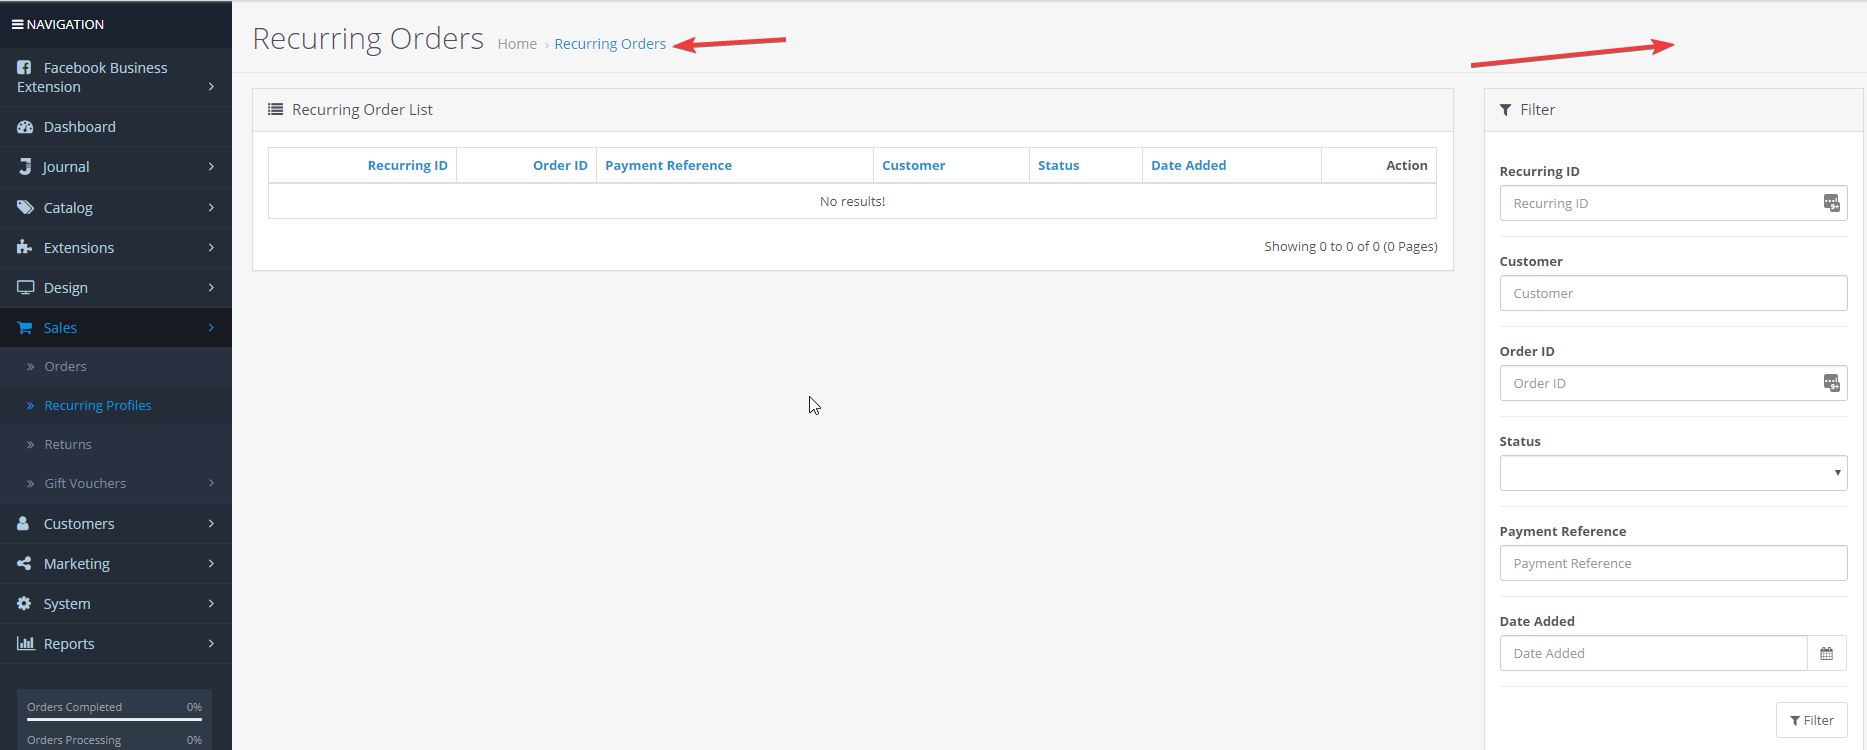Click the calendar icon beside Date Added
Image resolution: width=1867 pixels, height=750 pixels.
coord(1826,653)
